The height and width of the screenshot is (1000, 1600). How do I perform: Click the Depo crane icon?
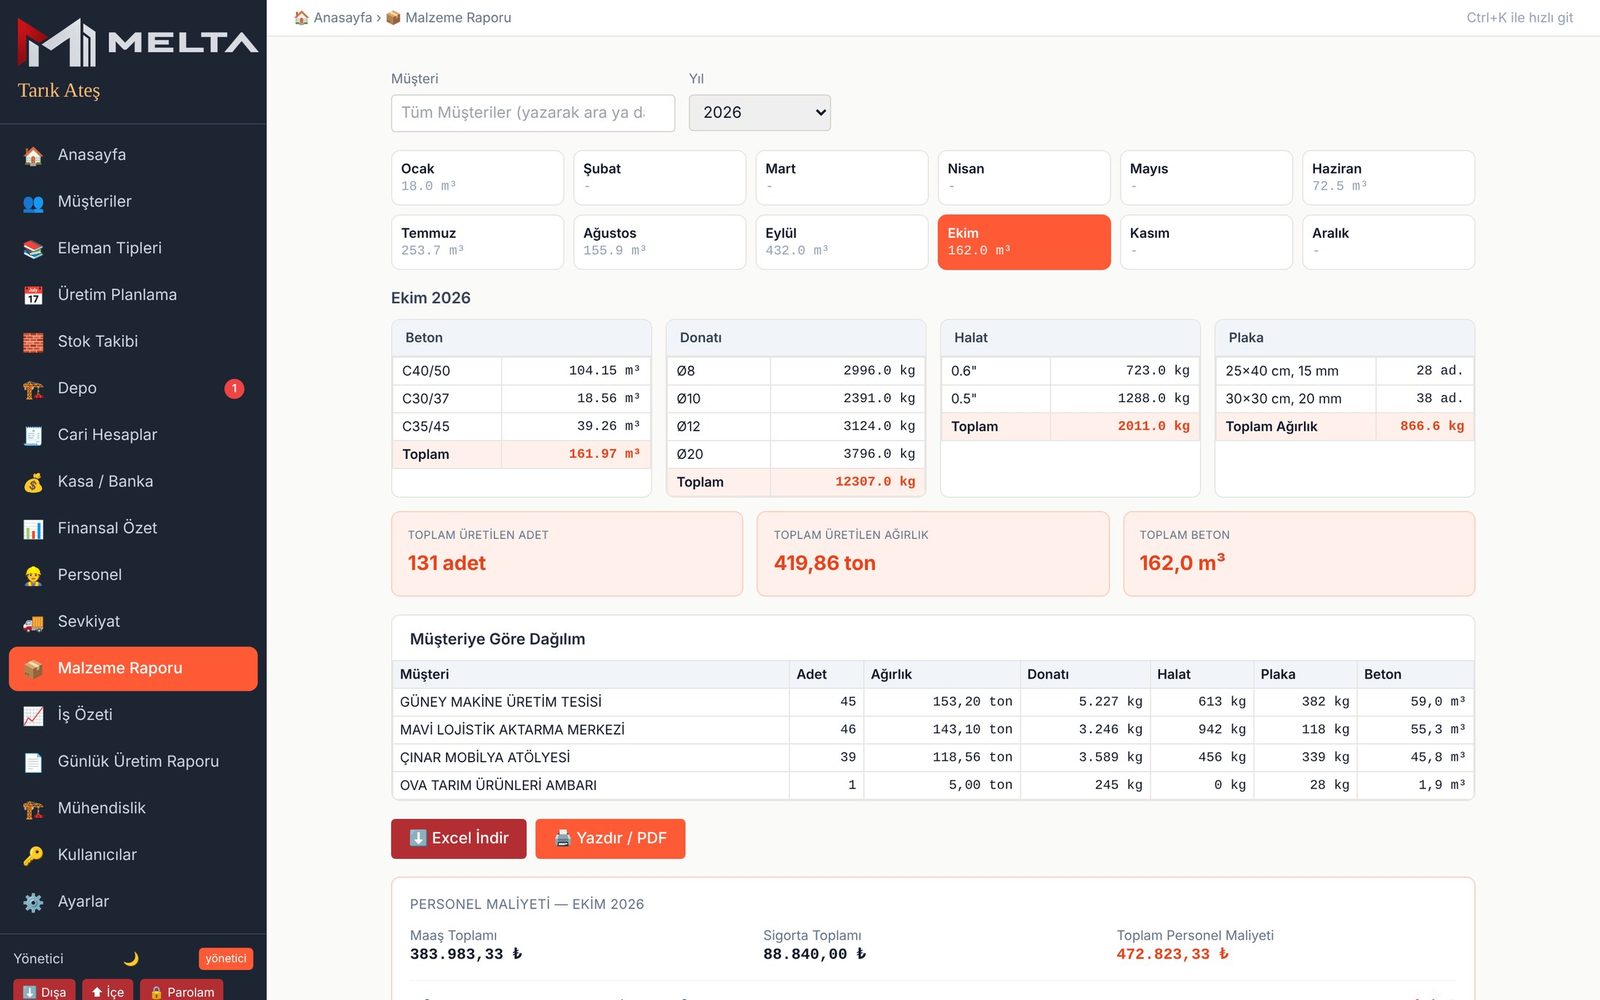[33, 389]
